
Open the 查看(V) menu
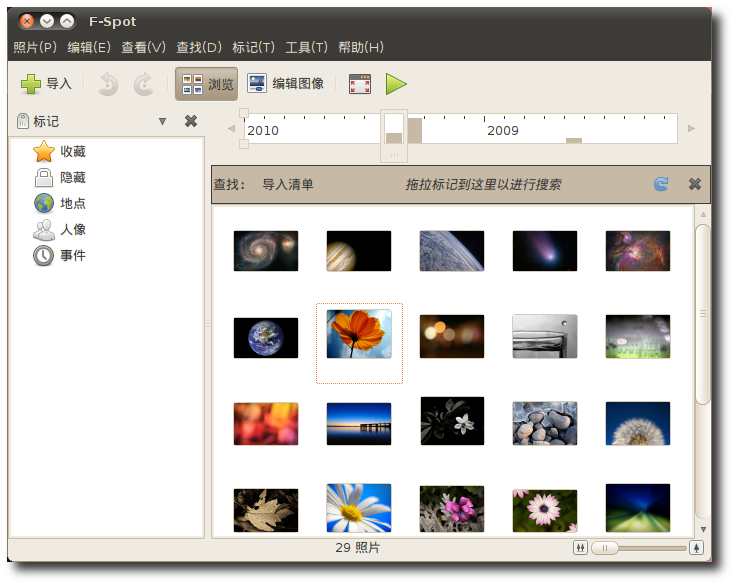(x=143, y=47)
